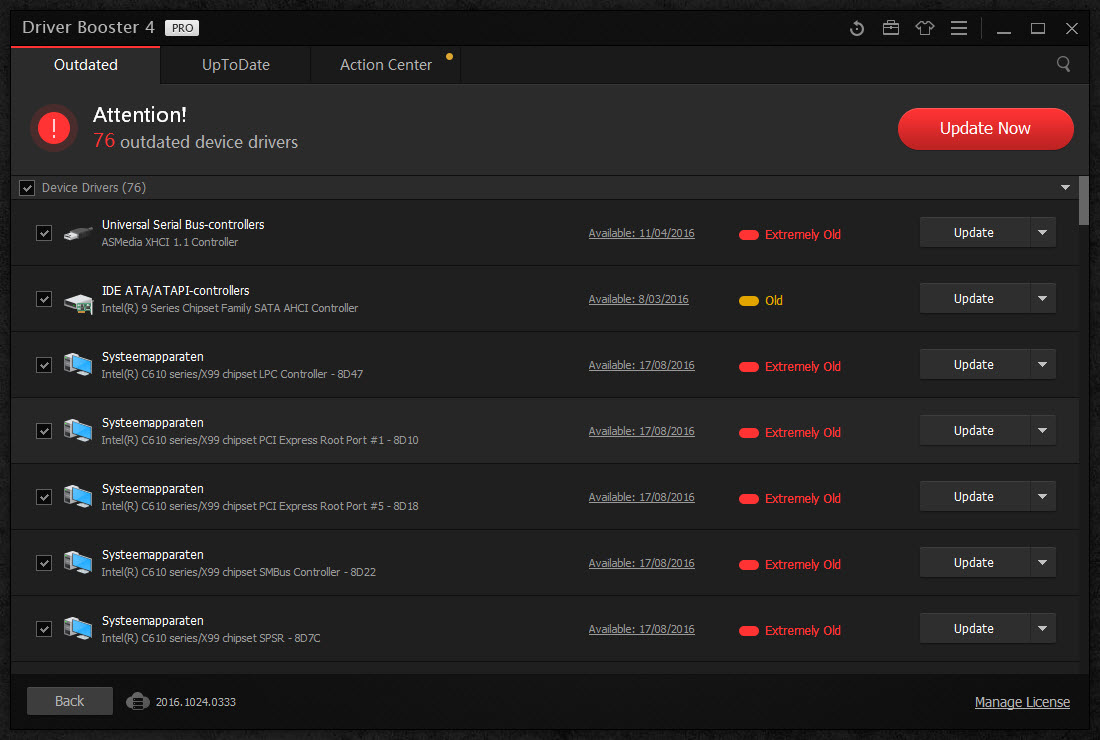
Task: Click the Back button
Action: (x=69, y=701)
